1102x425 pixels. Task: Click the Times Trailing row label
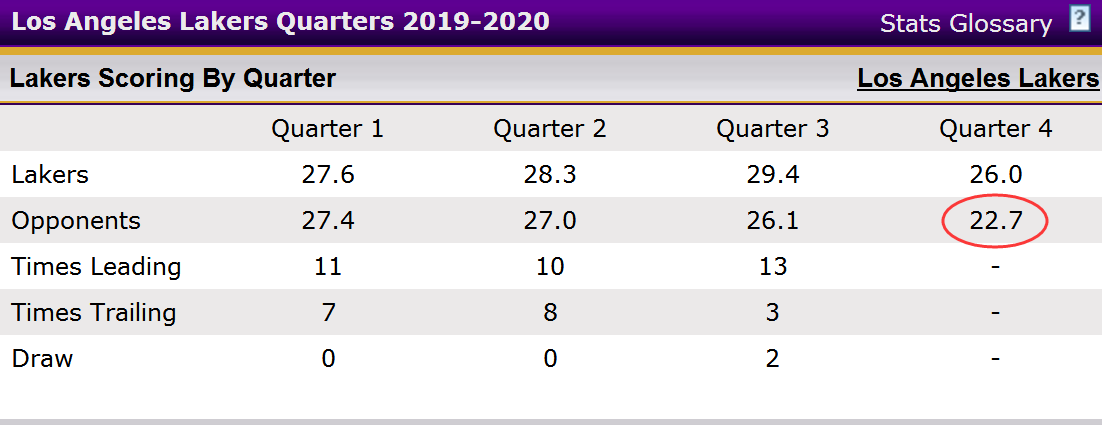pos(93,313)
